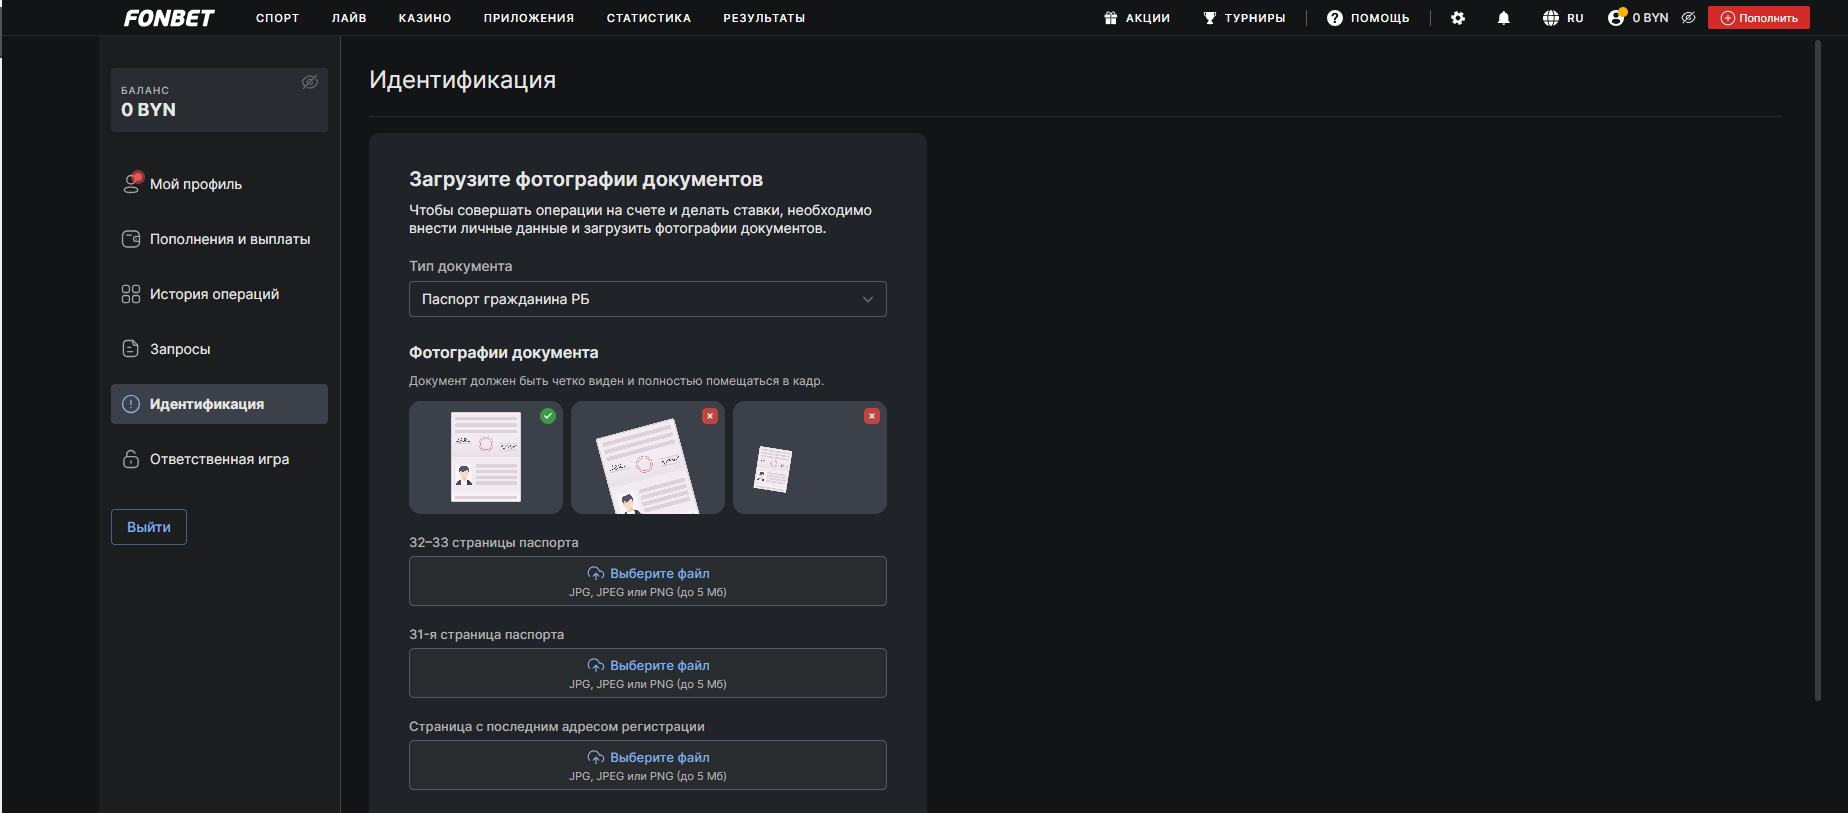Open RU language selector

coord(1563,18)
